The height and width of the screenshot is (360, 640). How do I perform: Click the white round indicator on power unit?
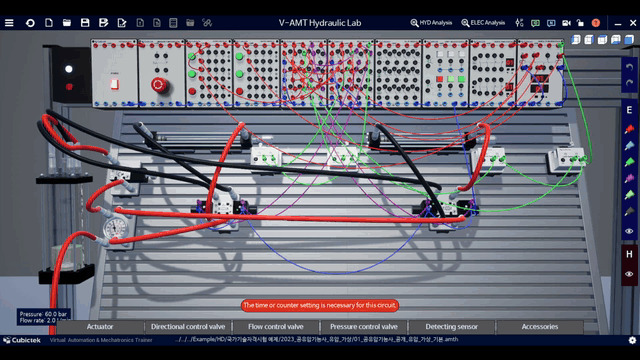(69, 69)
